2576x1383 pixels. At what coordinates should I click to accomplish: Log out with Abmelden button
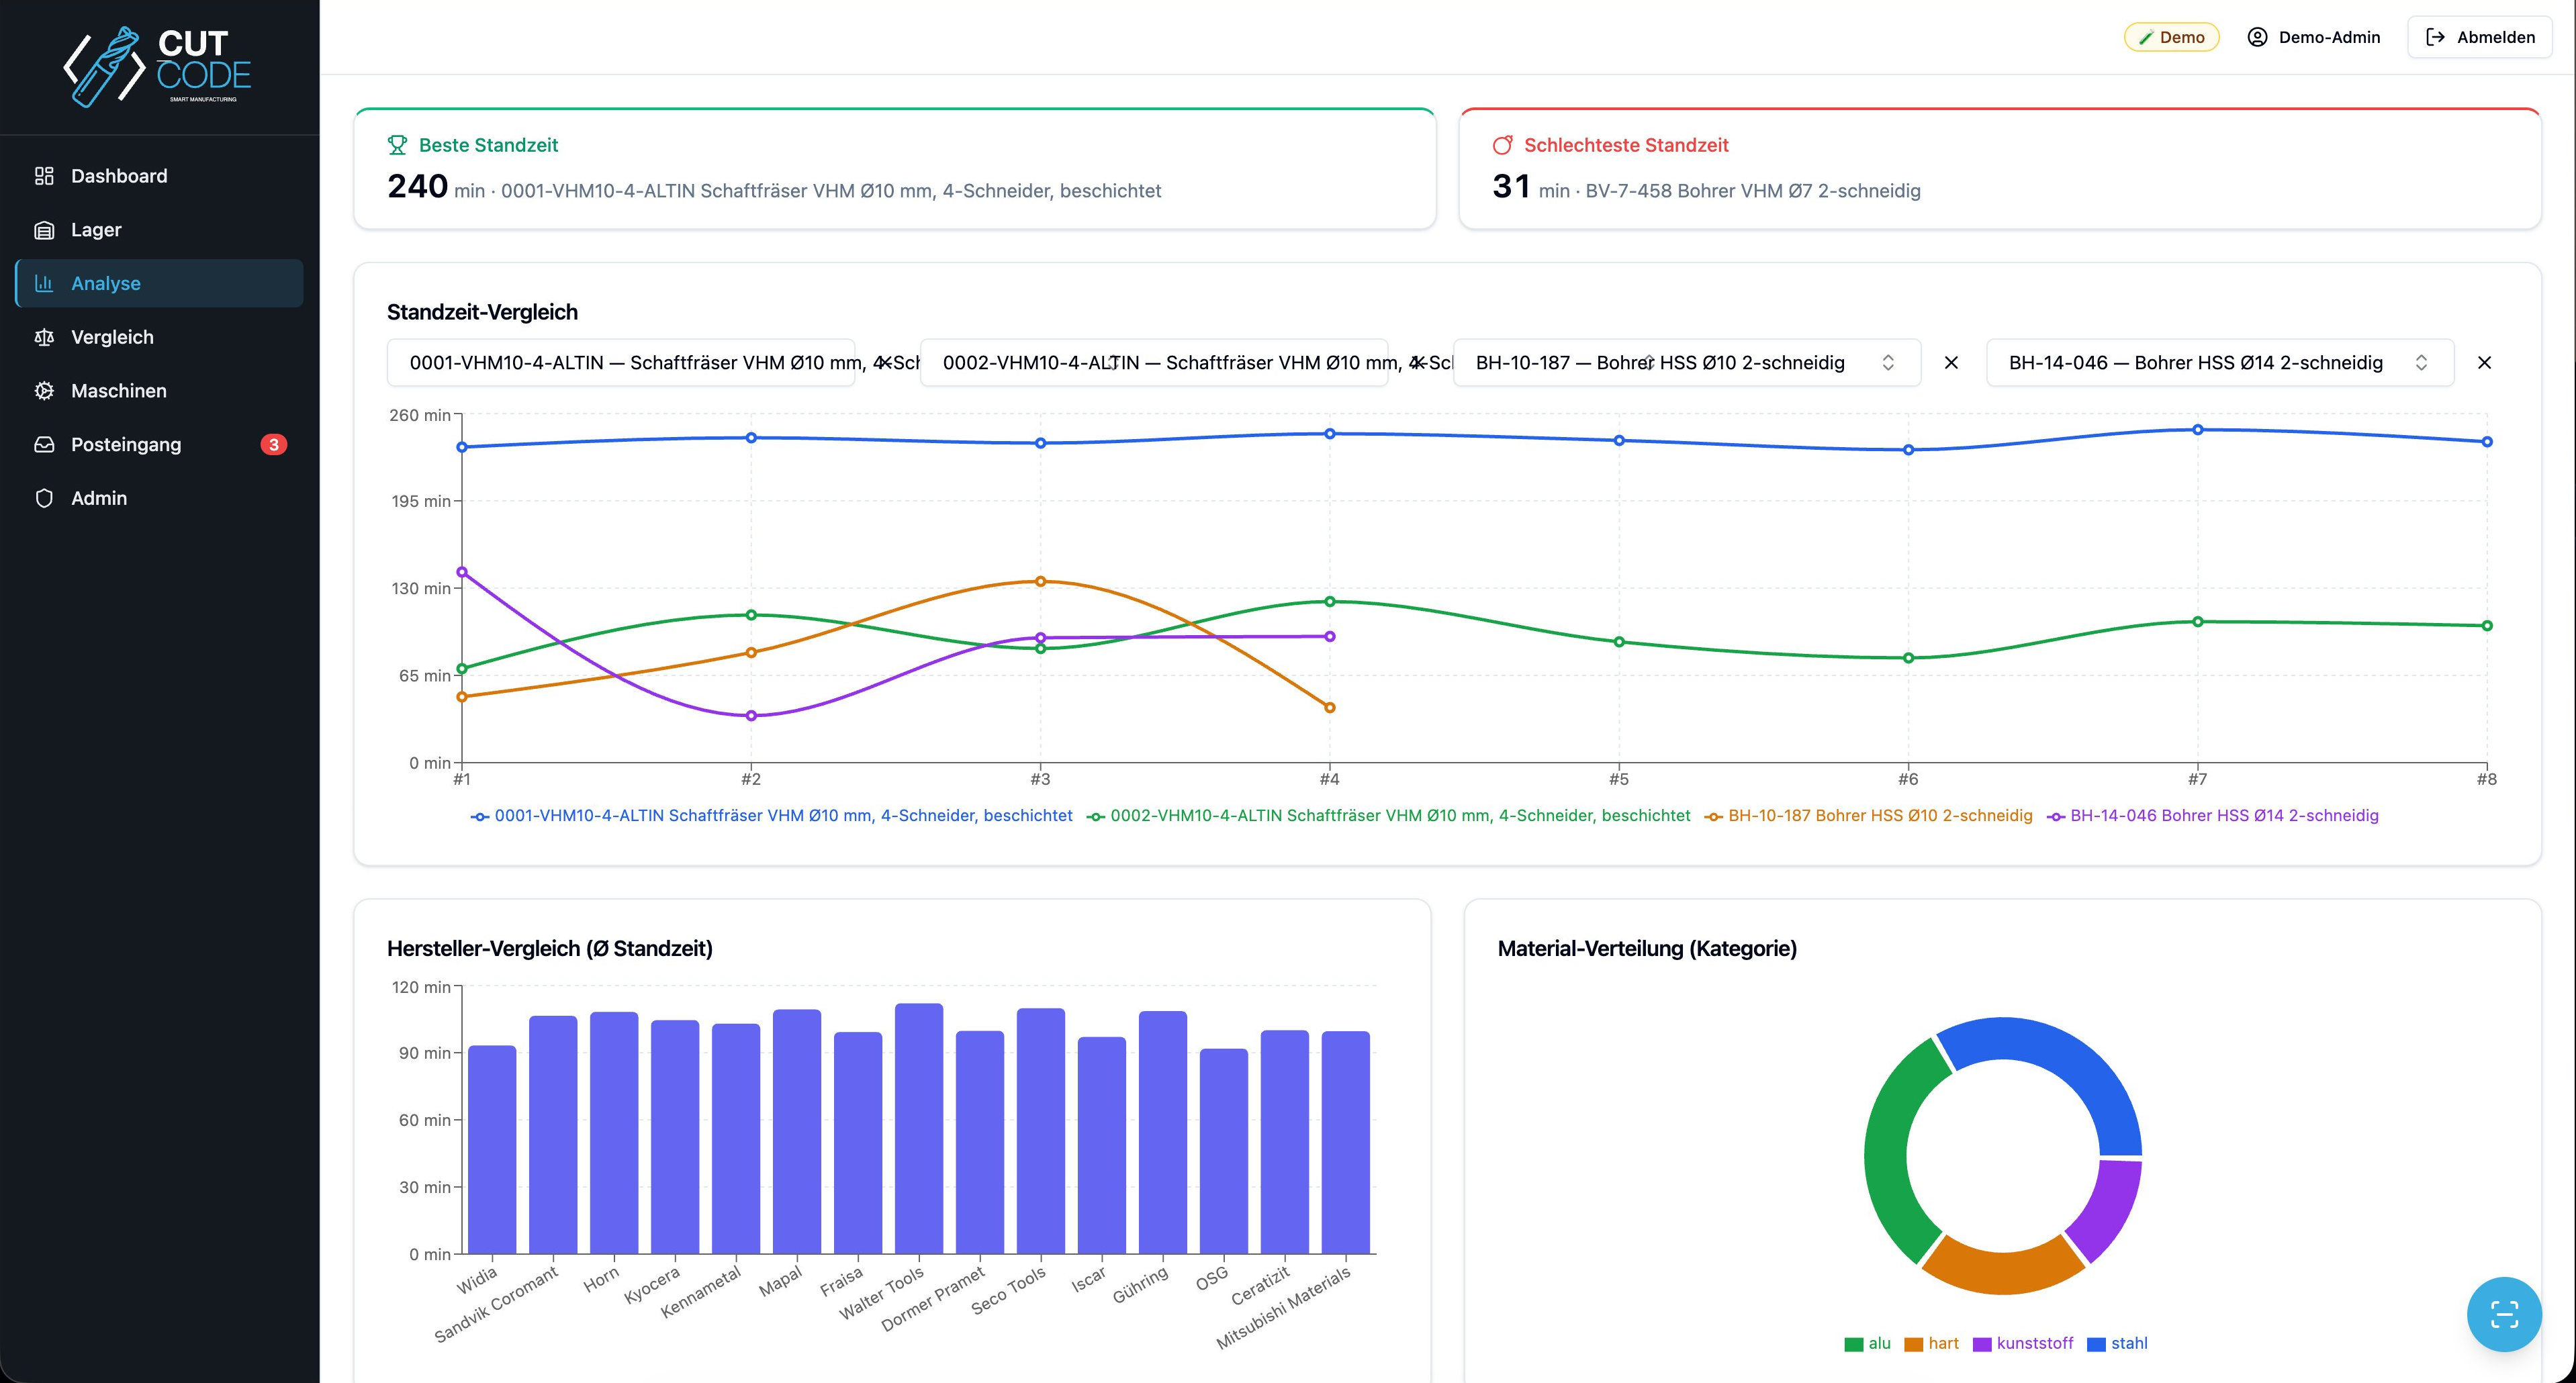pyautogui.click(x=2480, y=37)
